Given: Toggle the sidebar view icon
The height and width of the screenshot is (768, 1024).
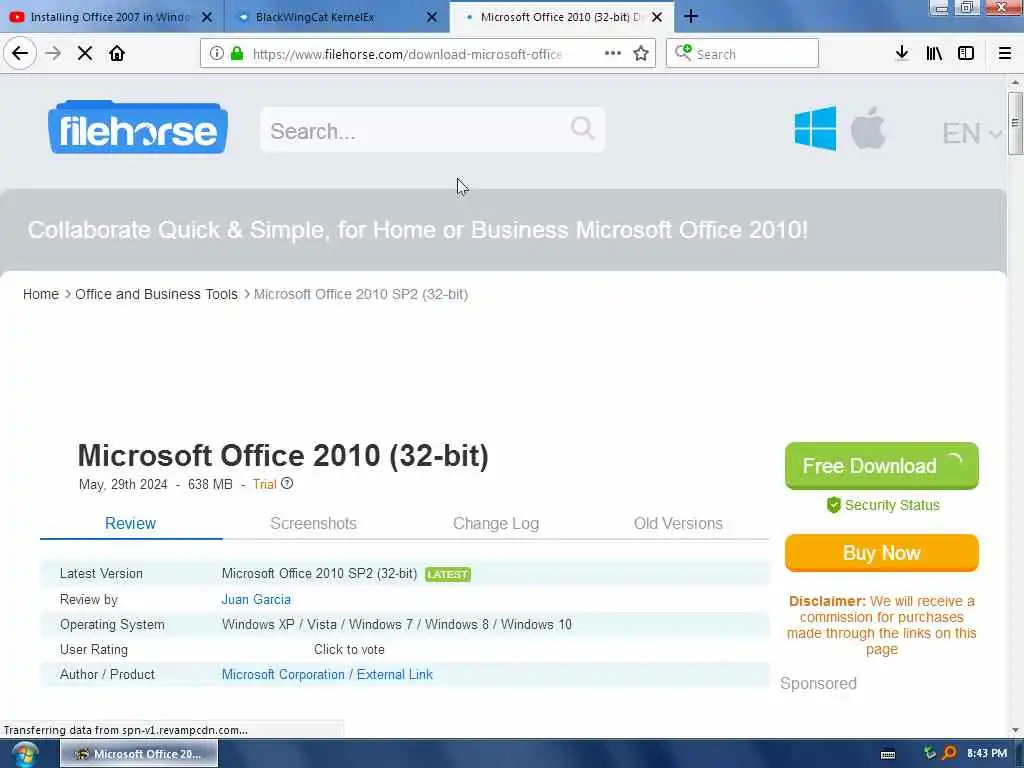Looking at the screenshot, I should point(966,53).
